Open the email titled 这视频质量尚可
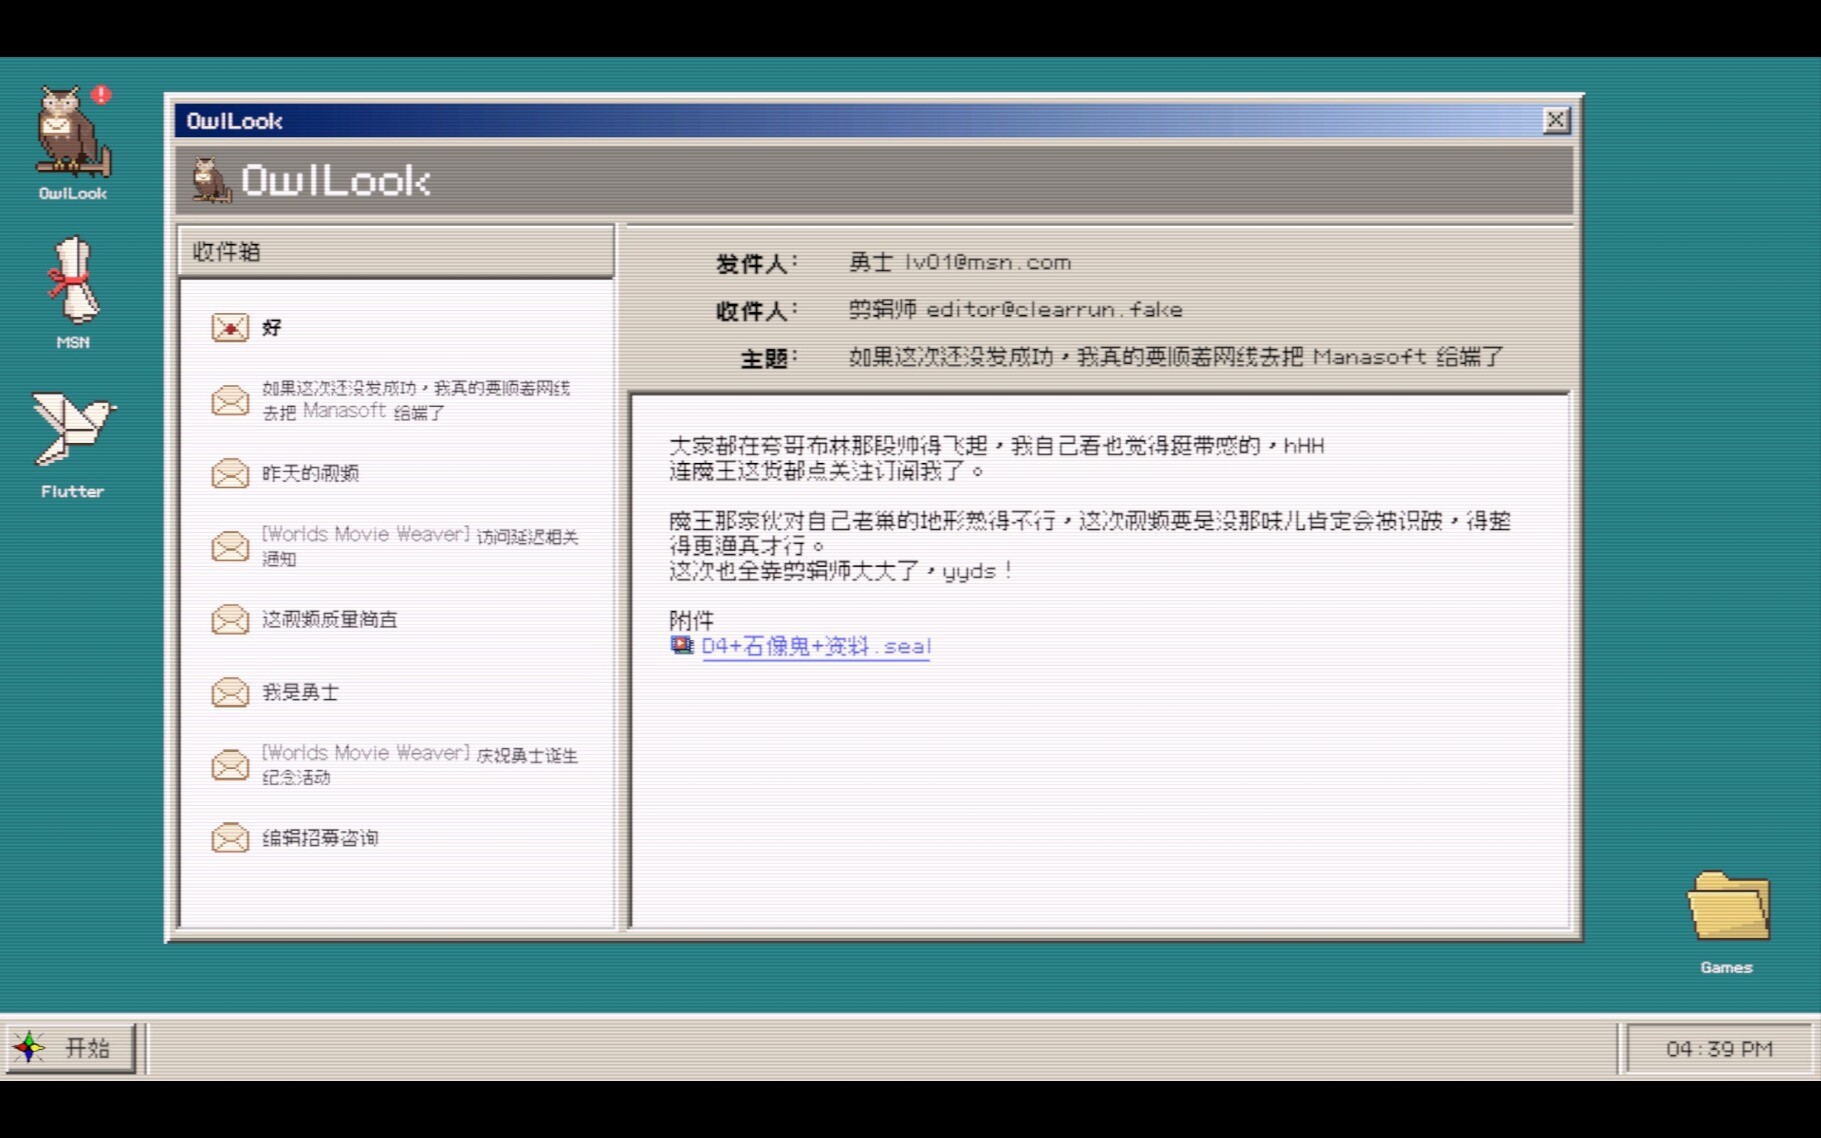The image size is (1821, 1138). pyautogui.click(x=330, y=620)
